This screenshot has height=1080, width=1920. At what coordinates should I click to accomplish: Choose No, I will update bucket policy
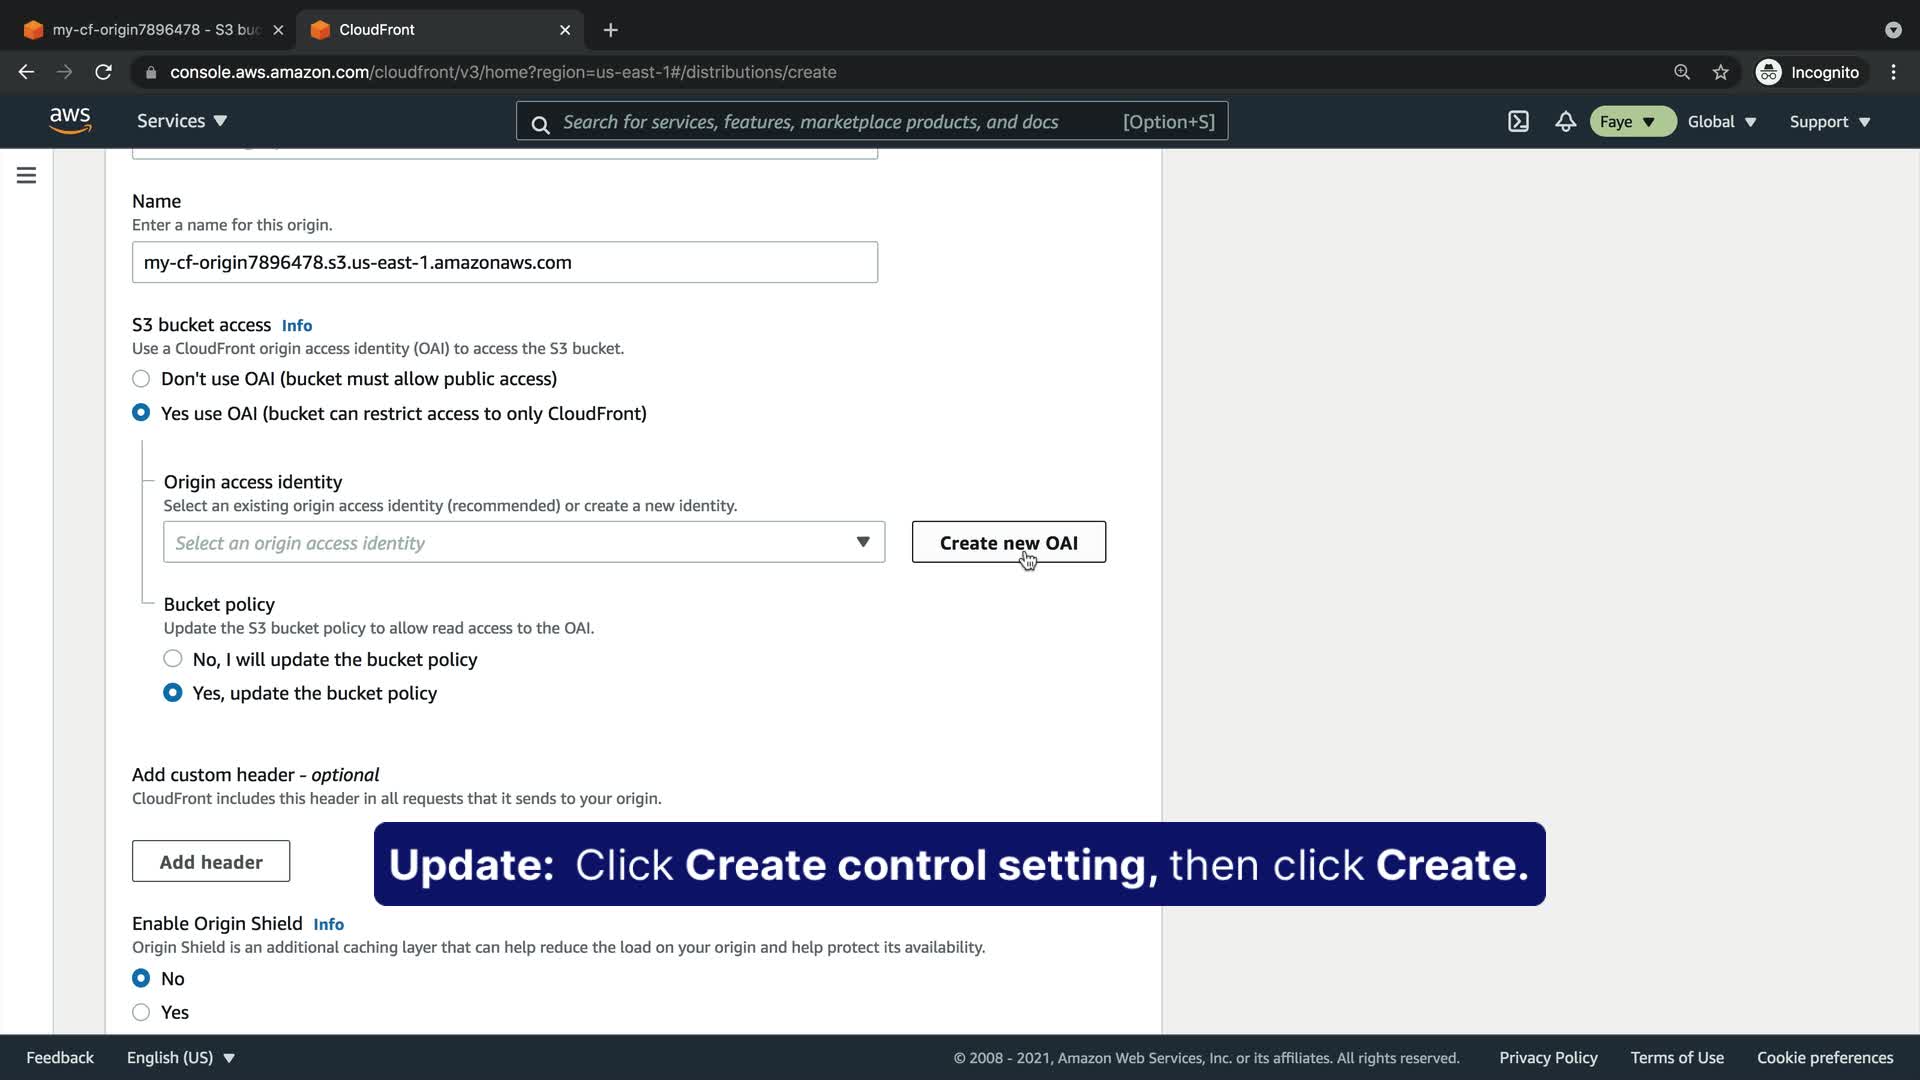[x=173, y=659]
